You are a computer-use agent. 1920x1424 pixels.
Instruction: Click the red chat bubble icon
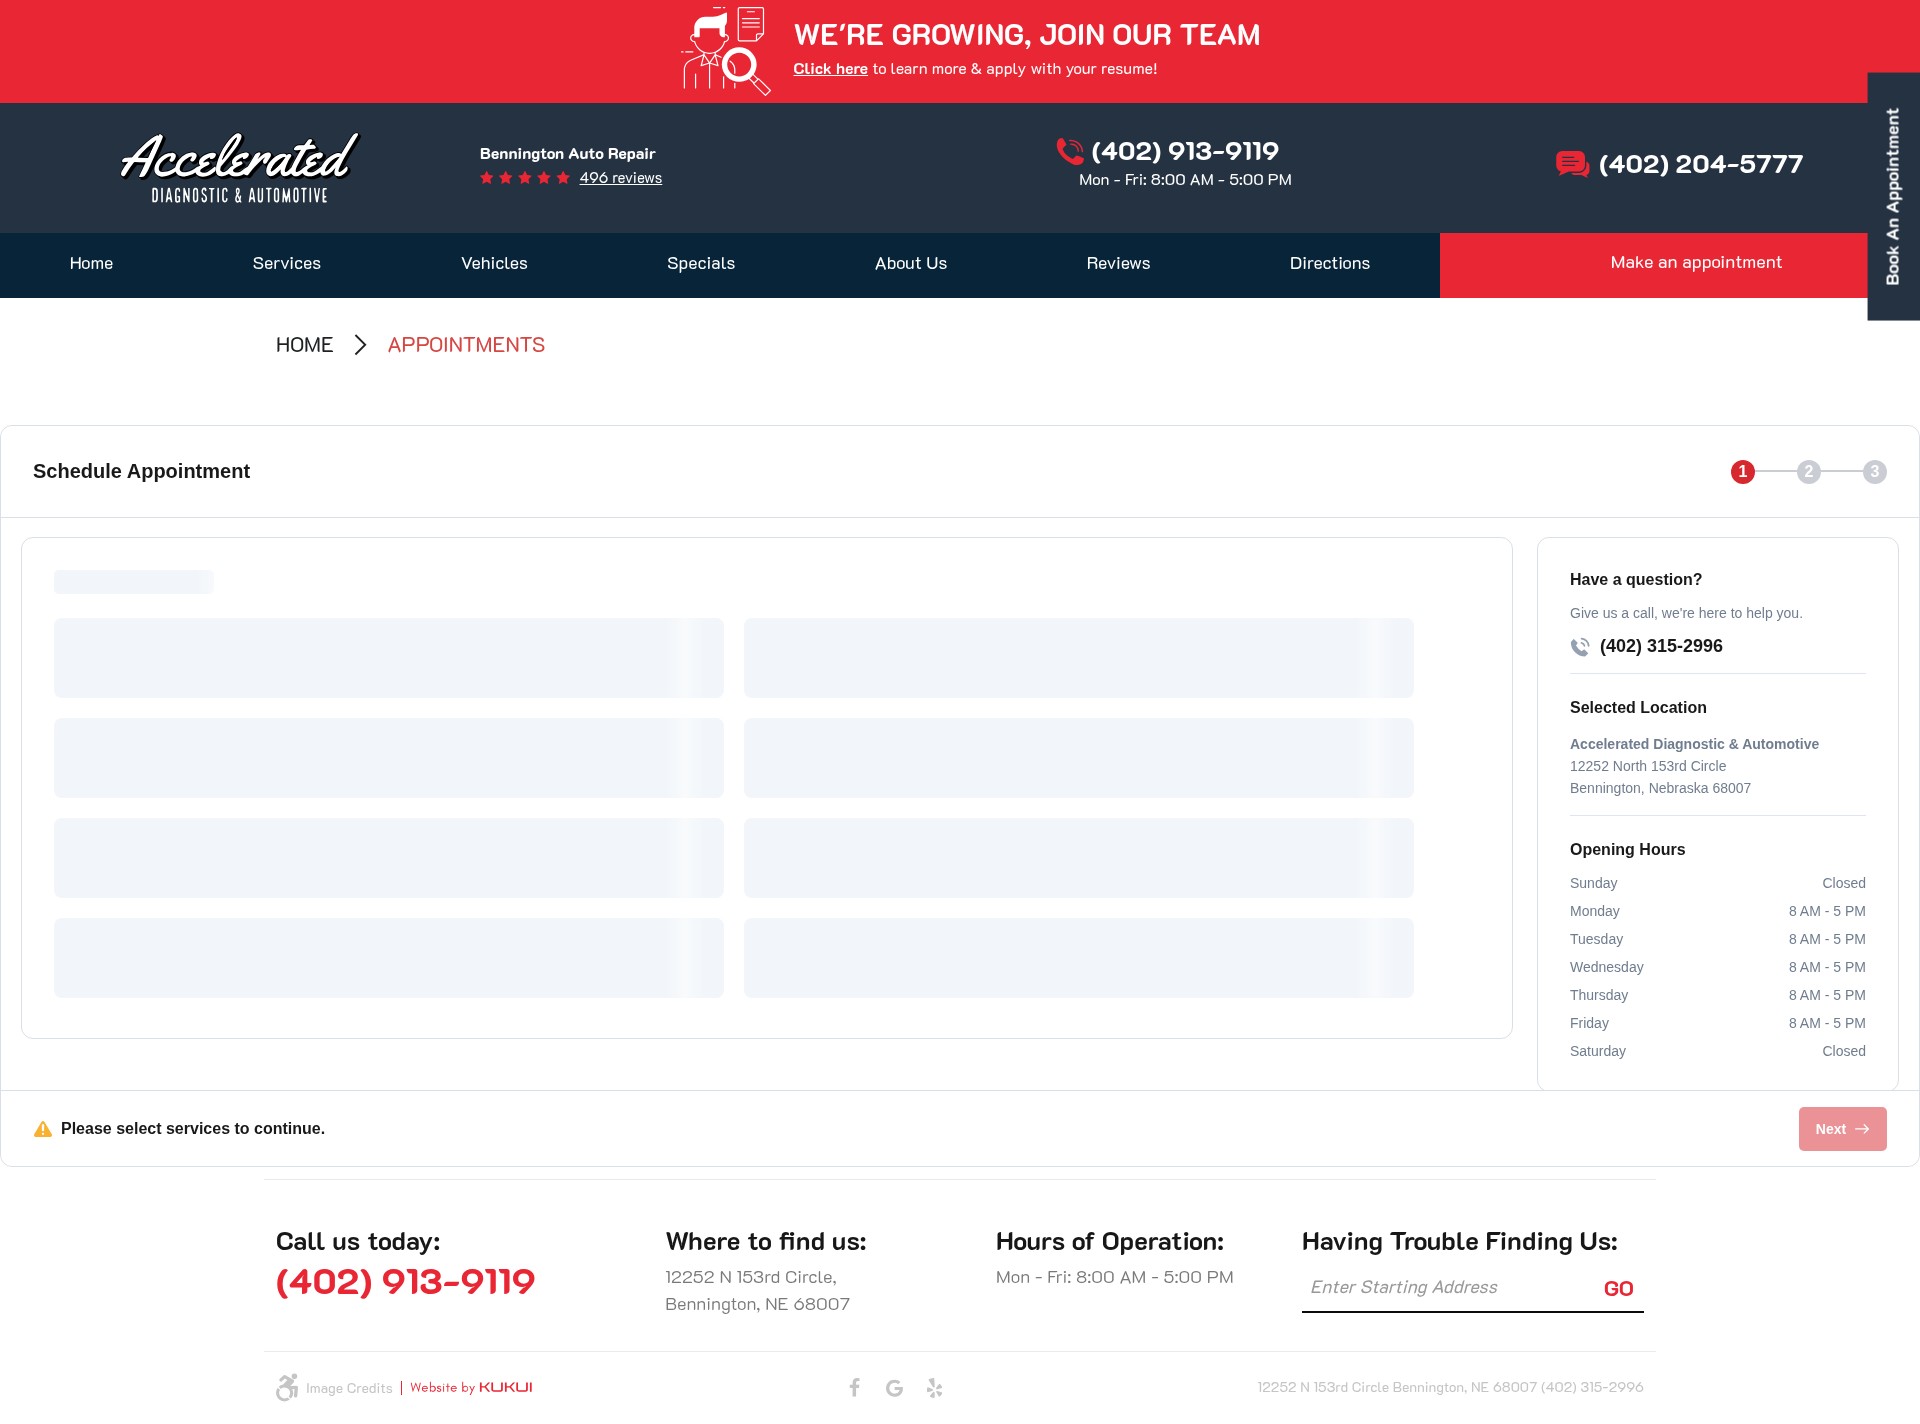point(1572,164)
